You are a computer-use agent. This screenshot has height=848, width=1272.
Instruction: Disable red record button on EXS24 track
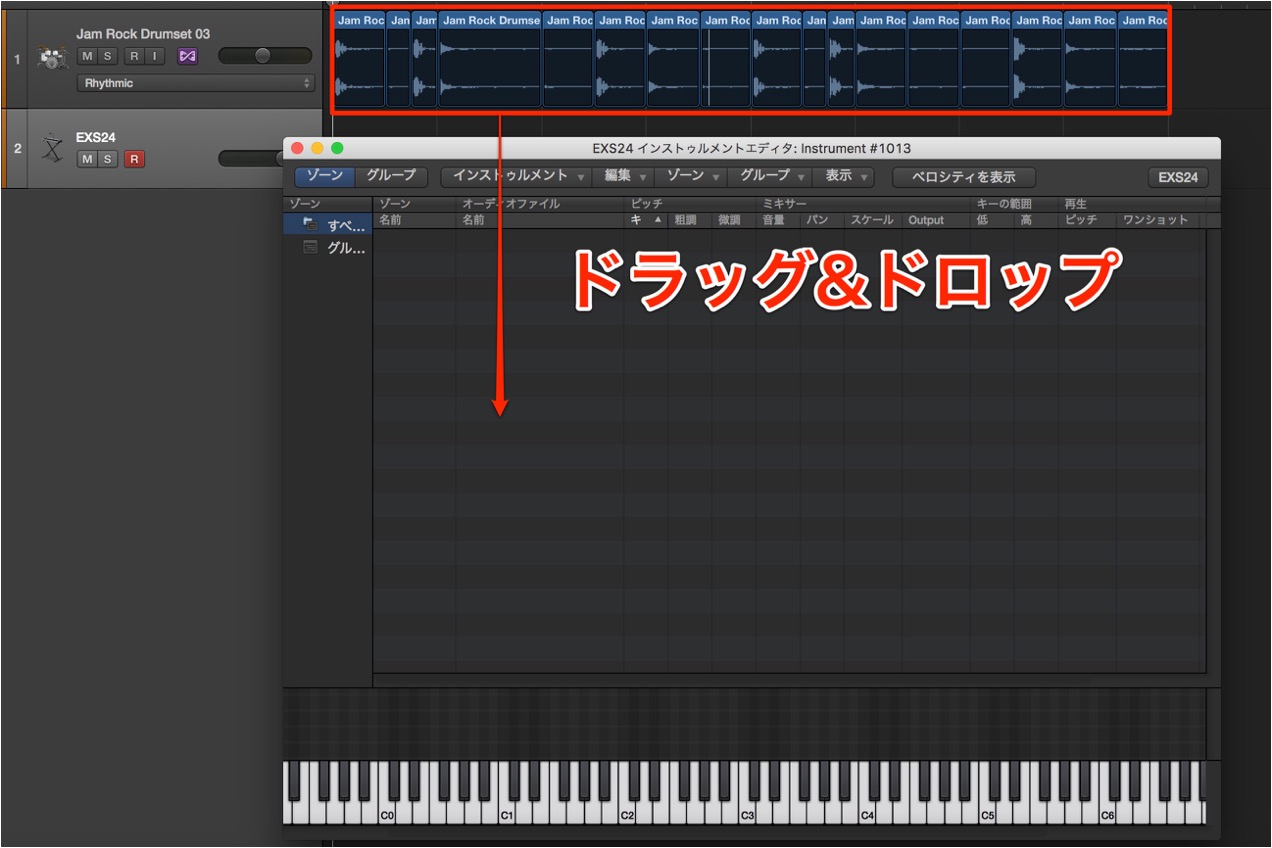point(134,159)
